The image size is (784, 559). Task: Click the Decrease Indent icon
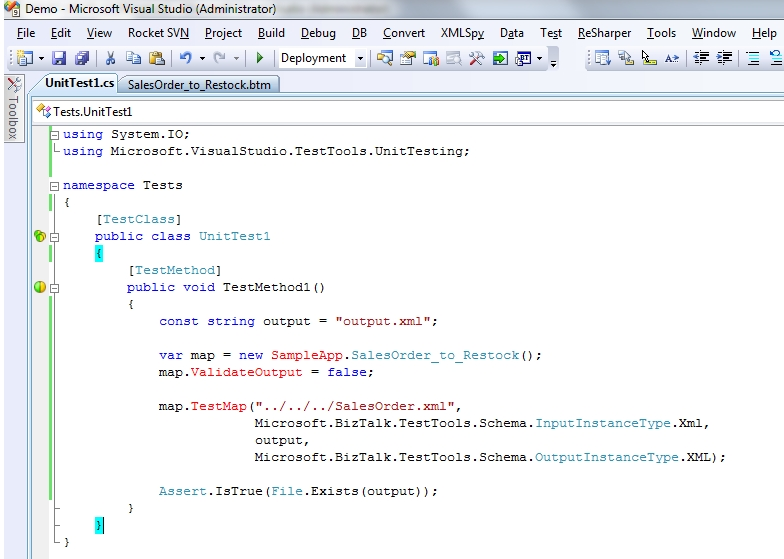point(701,58)
